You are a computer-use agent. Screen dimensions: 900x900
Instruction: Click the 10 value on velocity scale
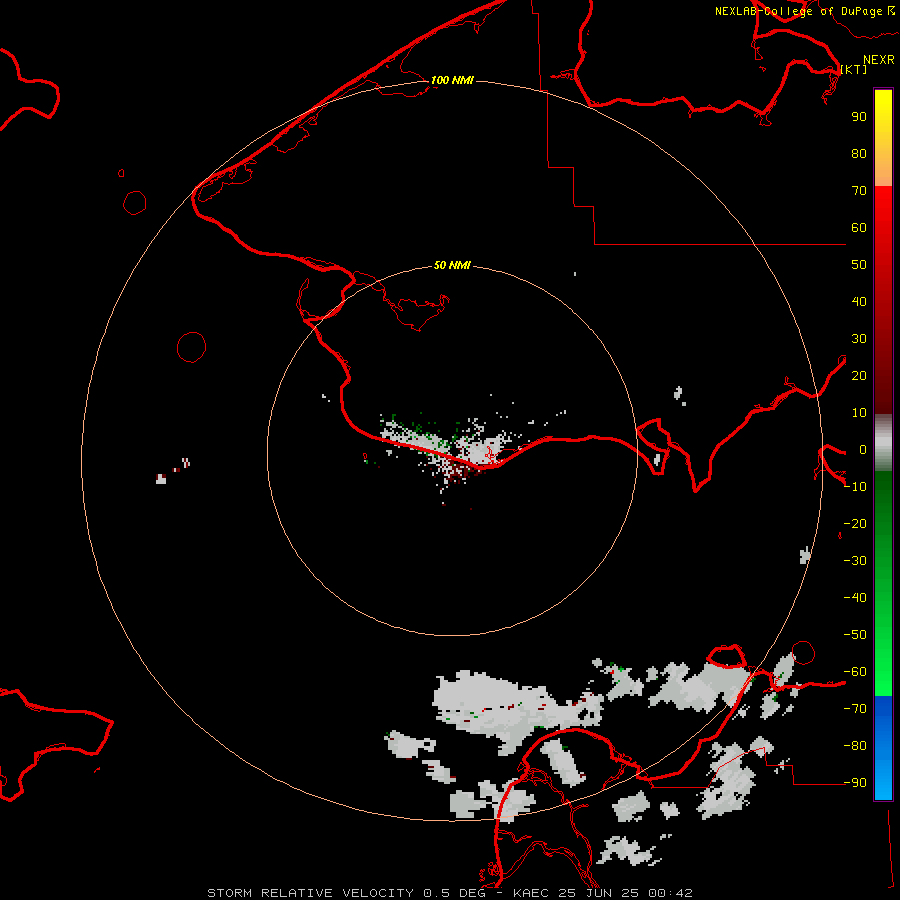tap(859, 413)
